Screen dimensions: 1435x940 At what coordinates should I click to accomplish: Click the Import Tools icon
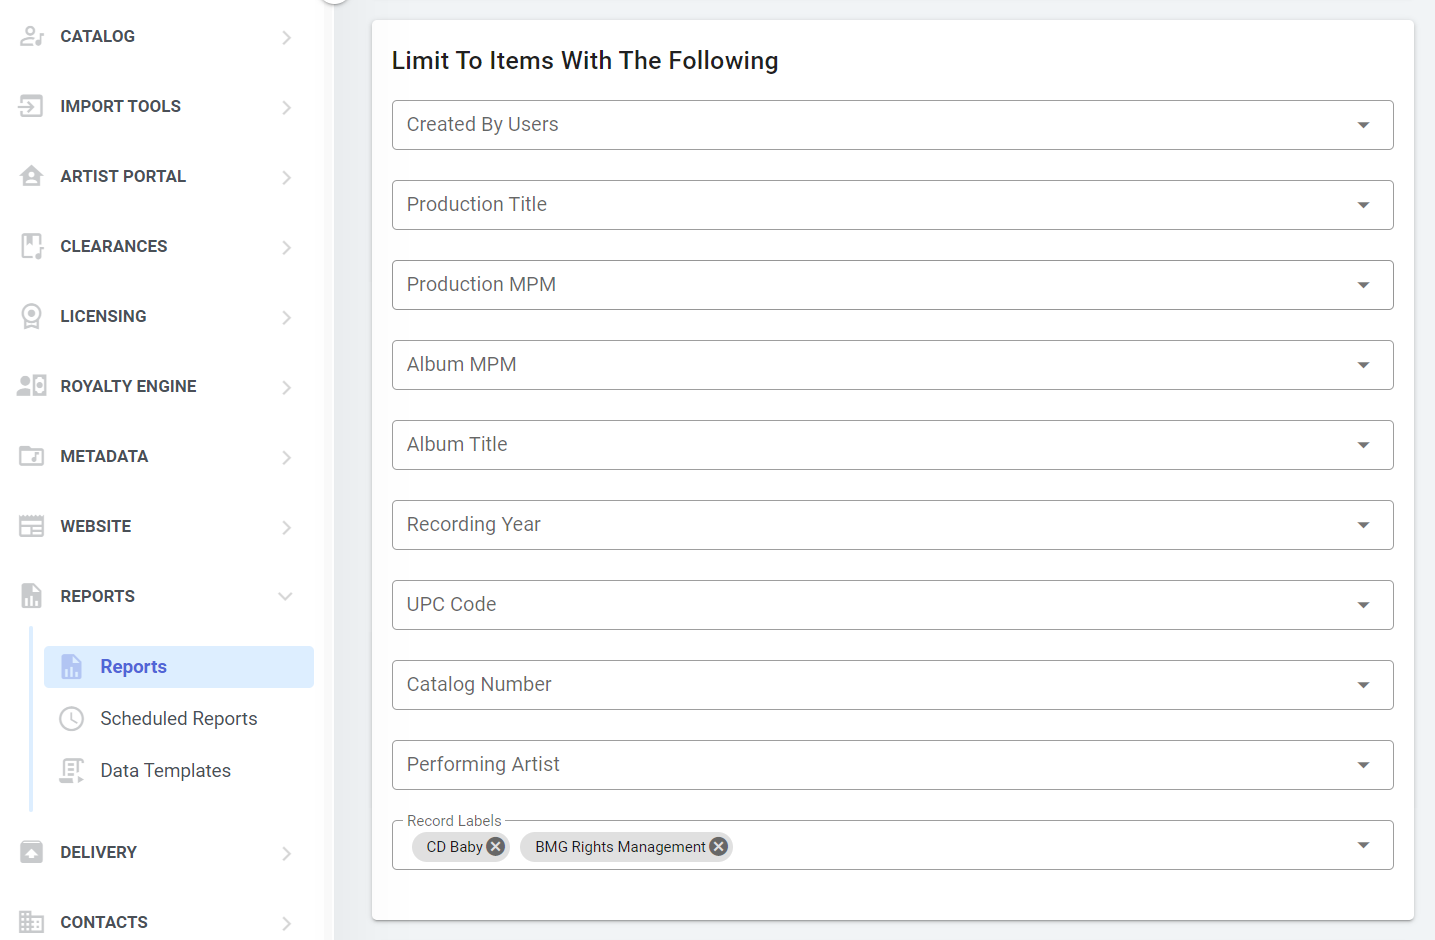click(32, 106)
